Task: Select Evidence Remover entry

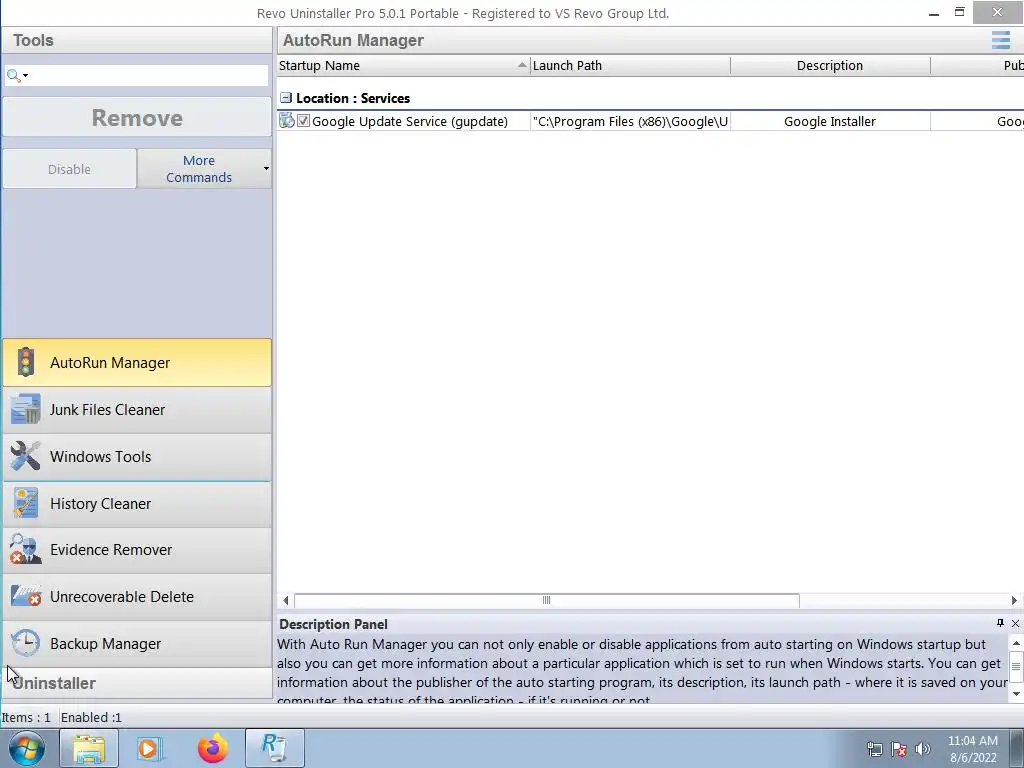Action: (136, 550)
